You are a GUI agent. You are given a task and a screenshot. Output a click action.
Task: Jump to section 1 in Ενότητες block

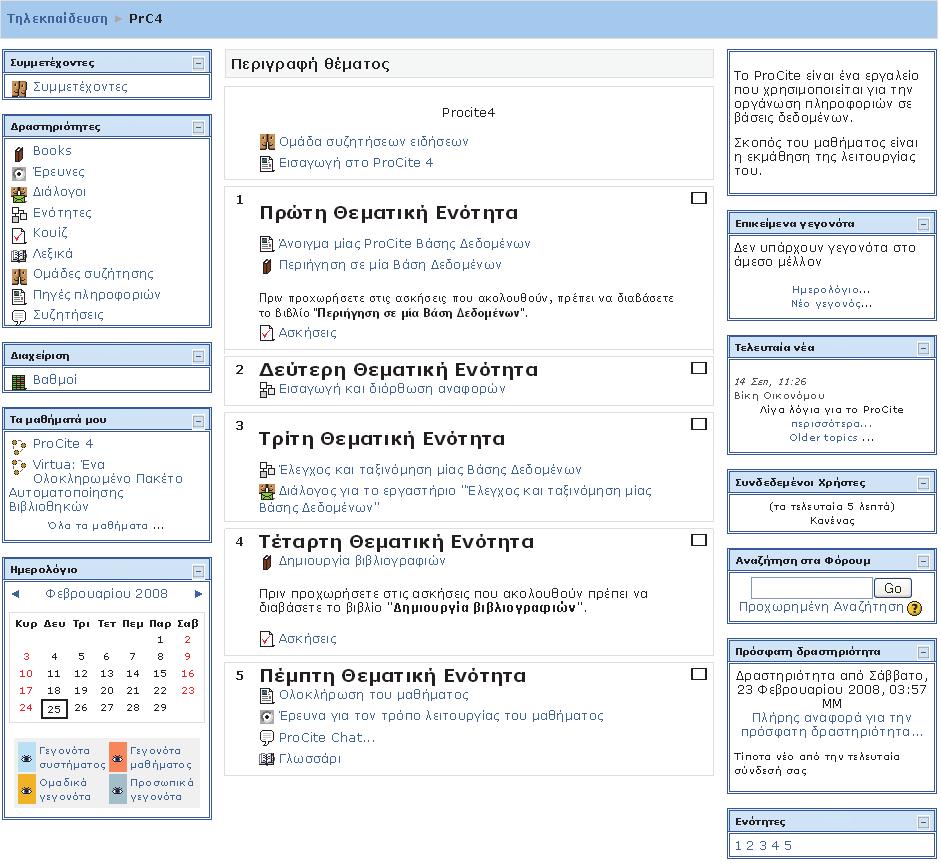tap(738, 846)
